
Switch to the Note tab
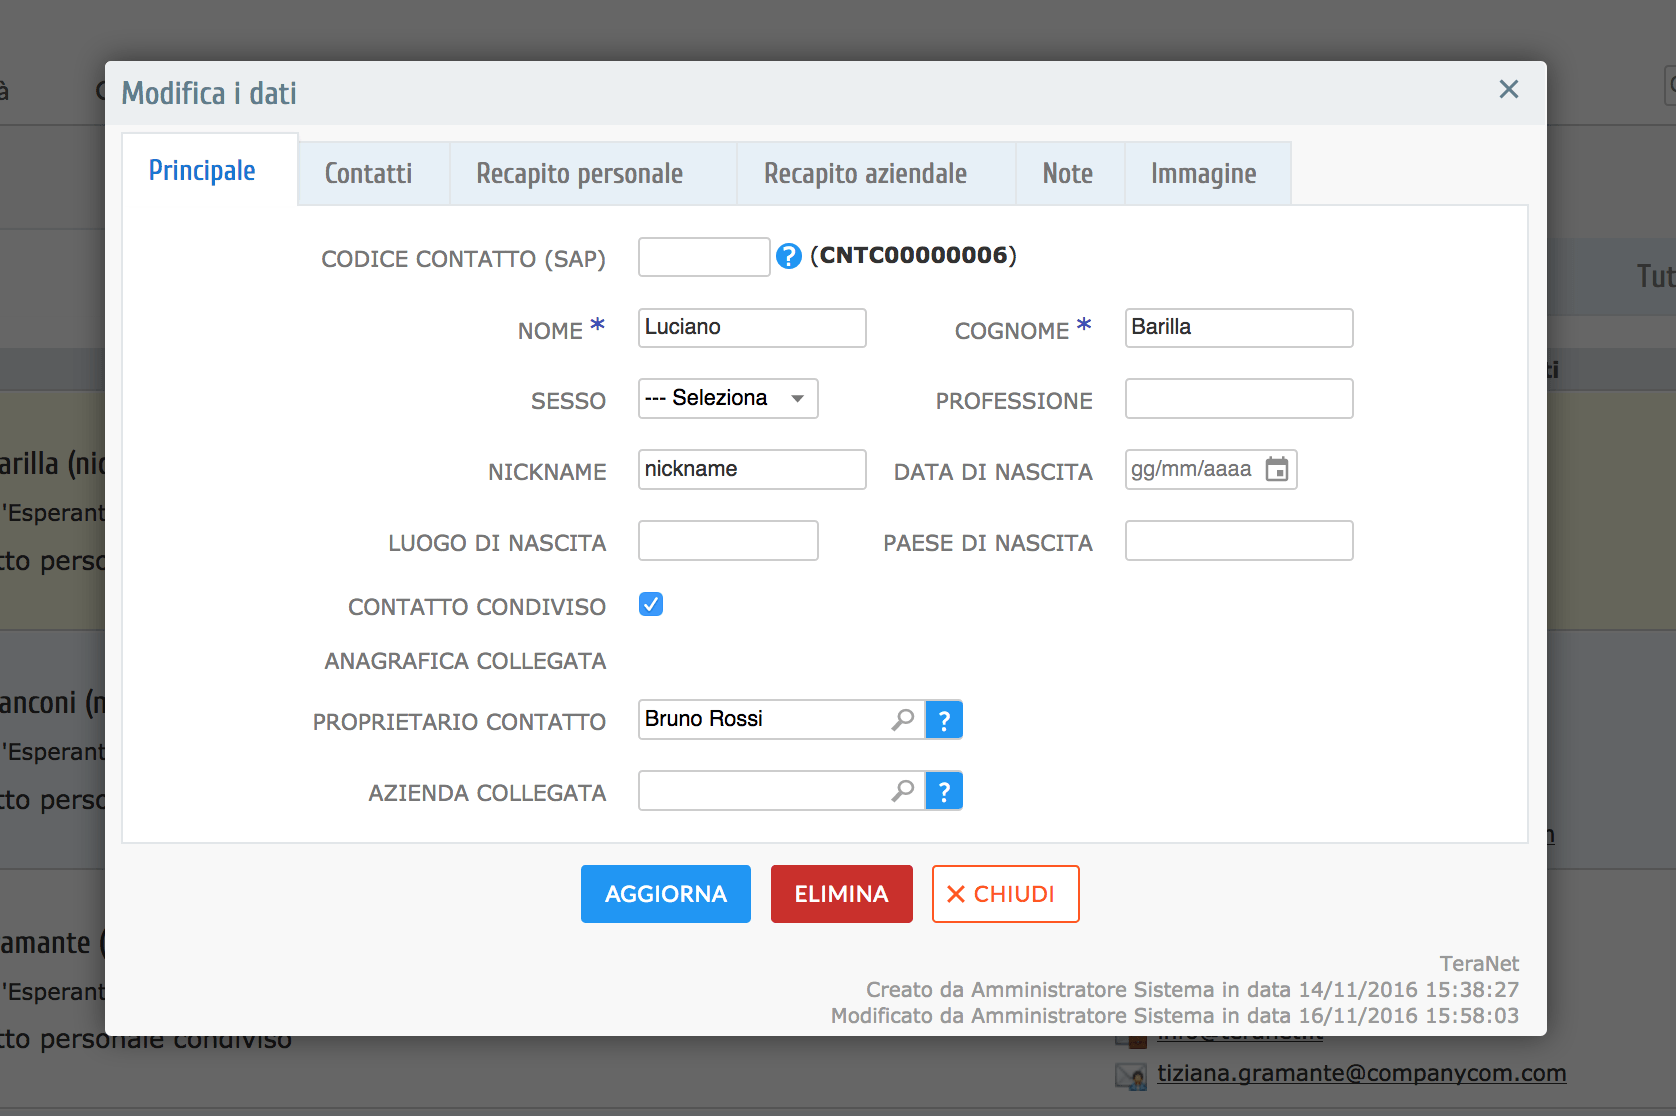pyautogui.click(x=1068, y=174)
